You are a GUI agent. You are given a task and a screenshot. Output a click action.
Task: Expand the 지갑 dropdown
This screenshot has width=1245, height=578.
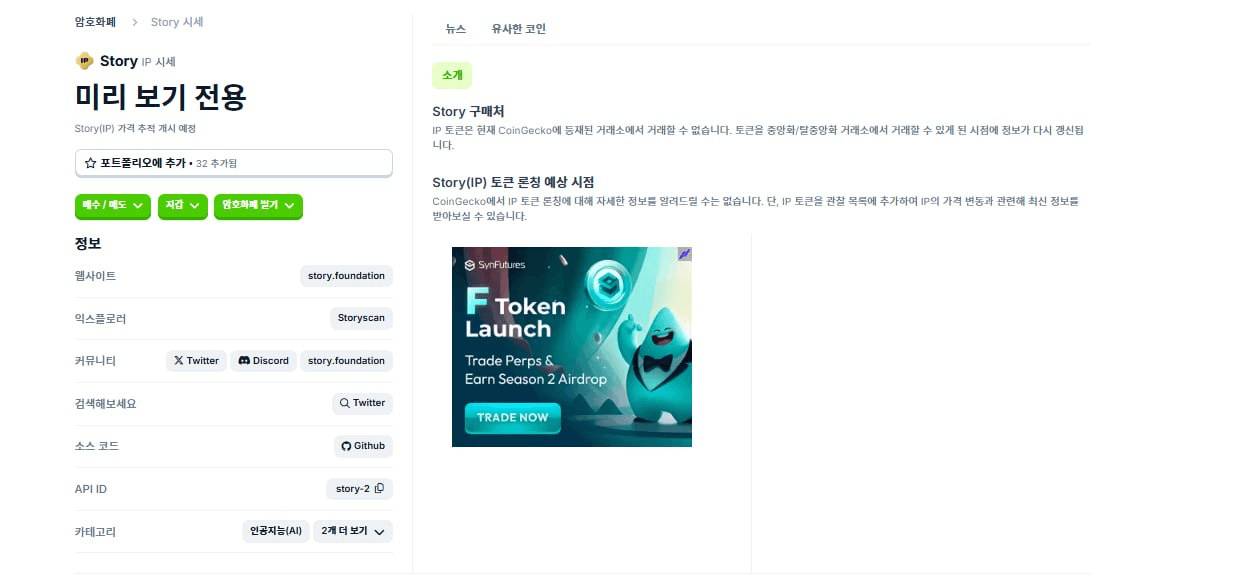(x=183, y=205)
